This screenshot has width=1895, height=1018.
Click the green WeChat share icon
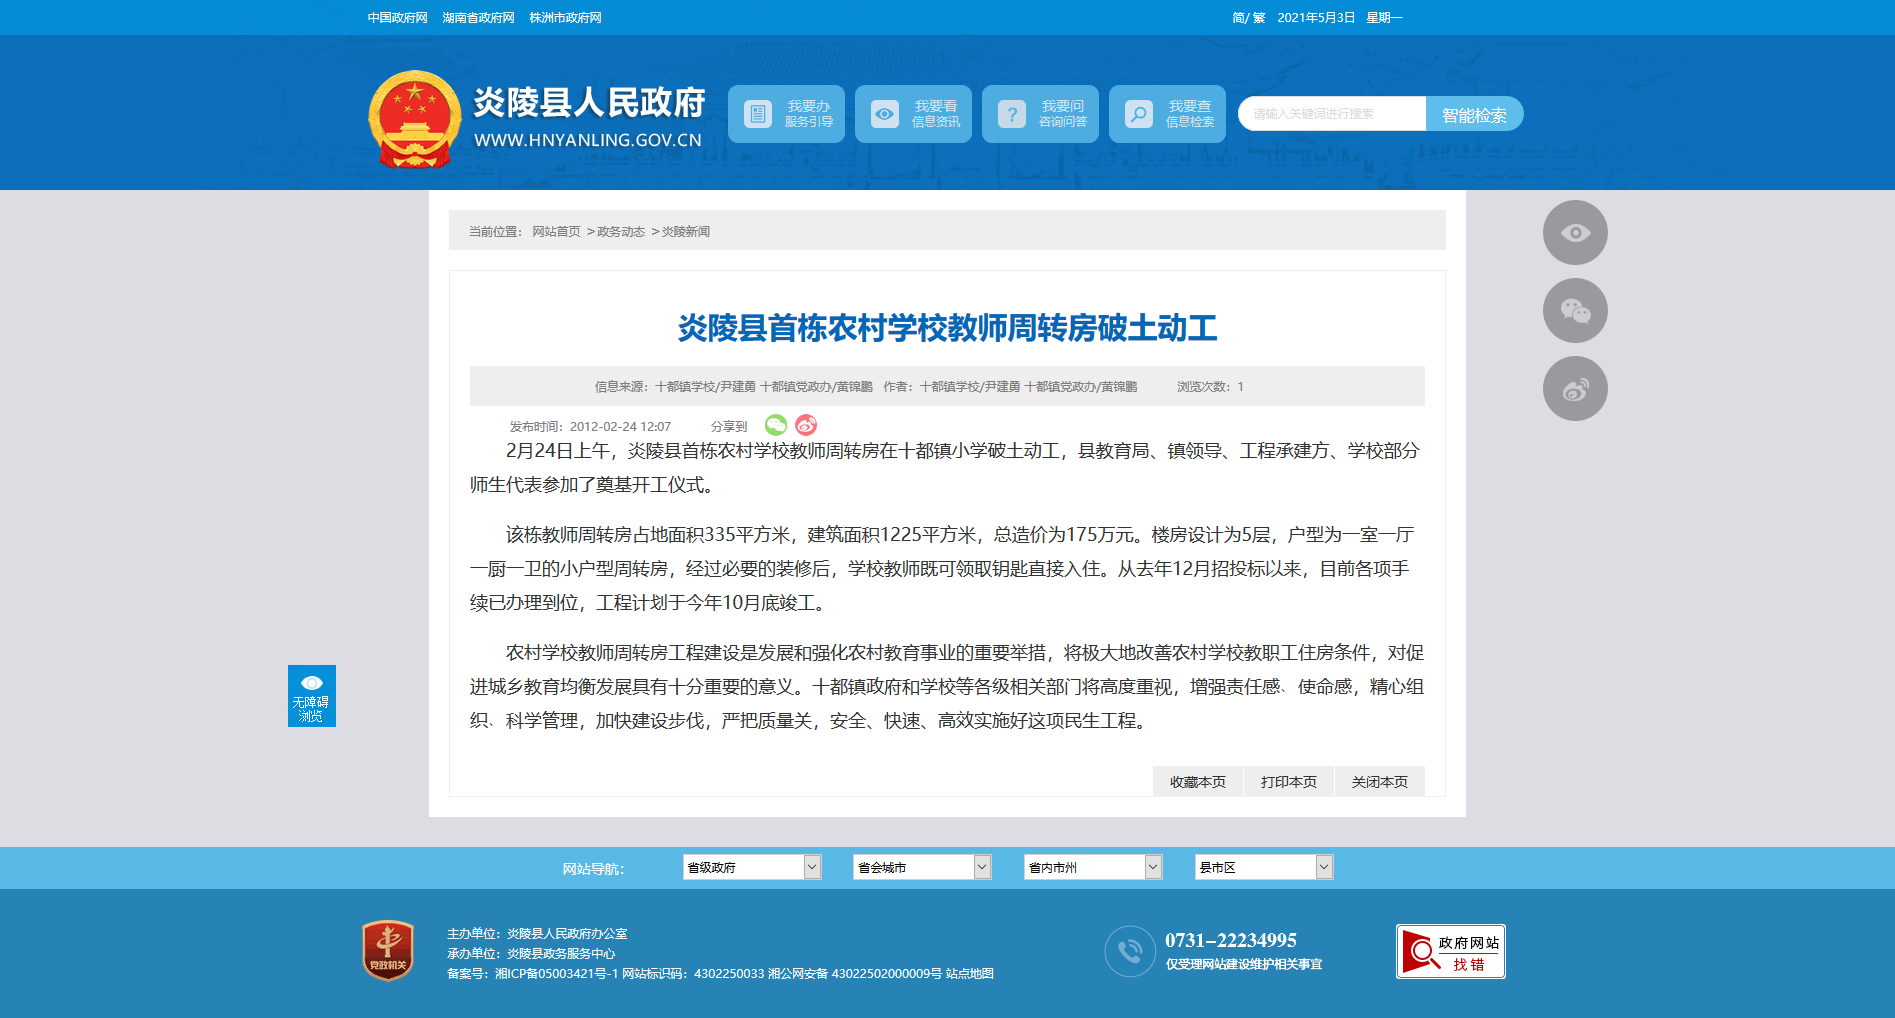775,425
